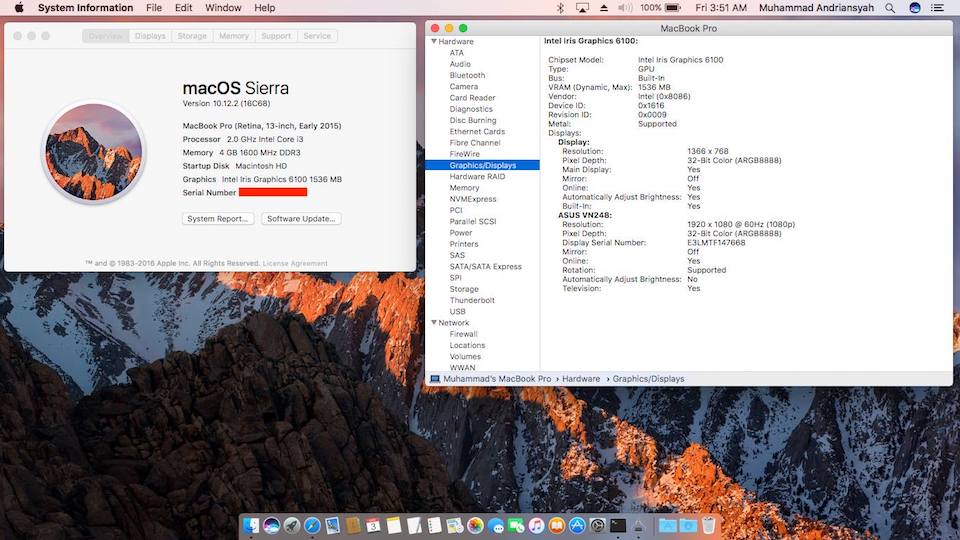Viewport: 960px width, 540px height.
Task: Click System Information chip icon in dock
Action: point(638,525)
